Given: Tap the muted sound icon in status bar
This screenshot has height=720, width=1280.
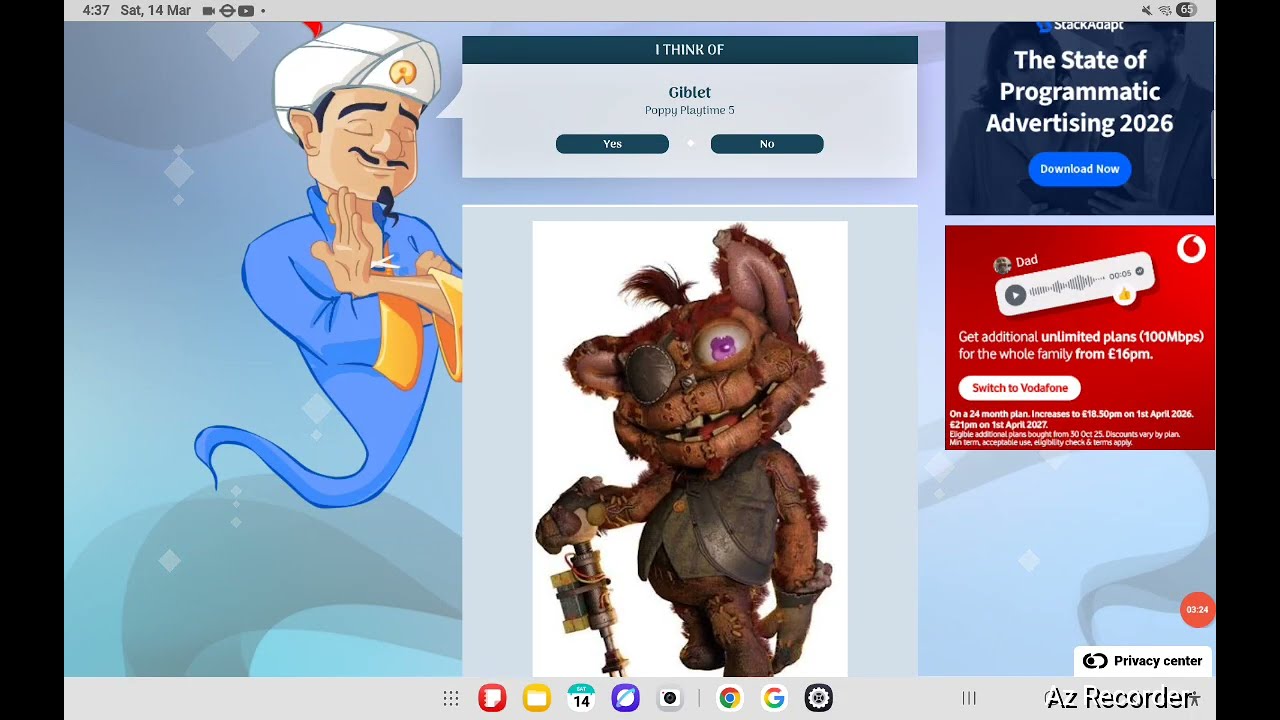Looking at the screenshot, I should click(x=1146, y=10).
